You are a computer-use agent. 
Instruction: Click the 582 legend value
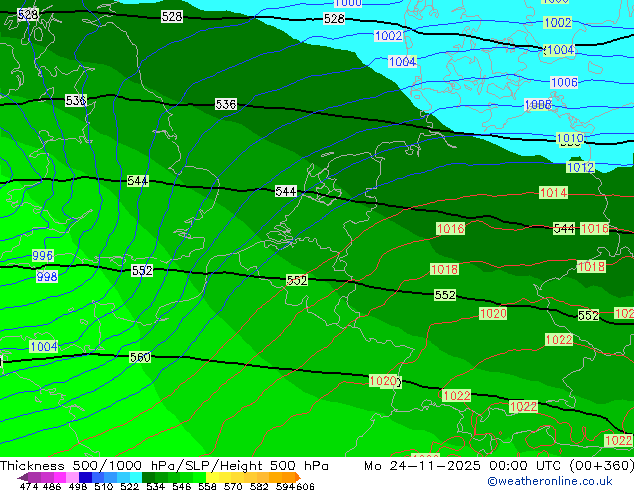tap(259, 486)
